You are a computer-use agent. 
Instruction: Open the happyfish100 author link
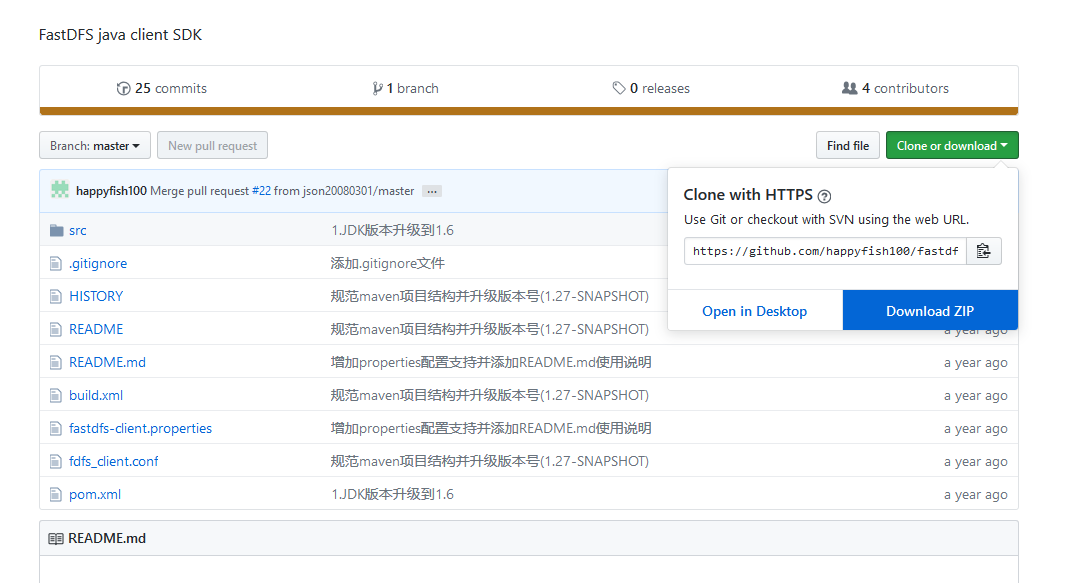point(111,191)
